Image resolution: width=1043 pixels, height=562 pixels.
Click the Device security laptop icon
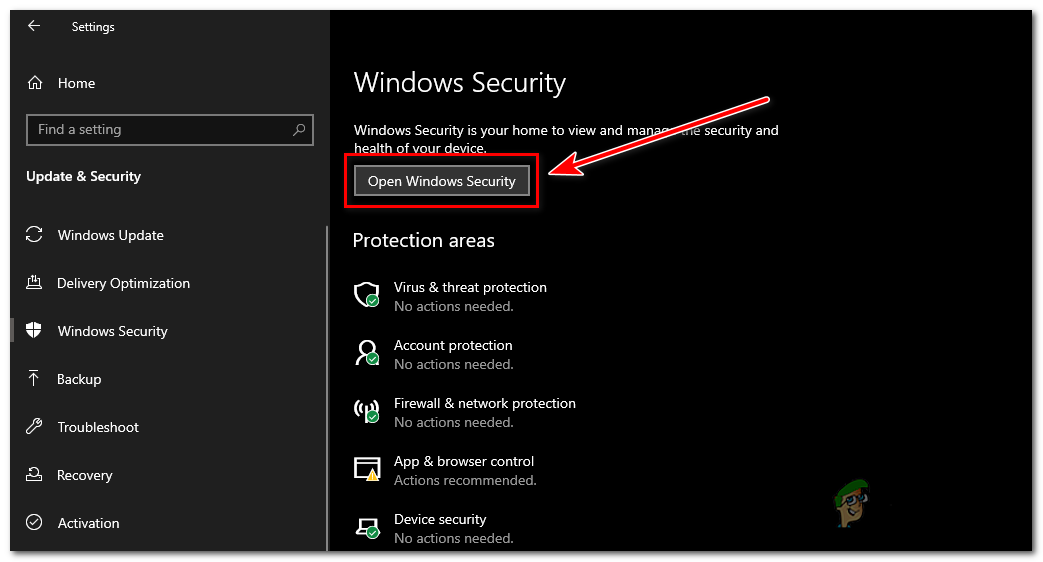(x=368, y=527)
